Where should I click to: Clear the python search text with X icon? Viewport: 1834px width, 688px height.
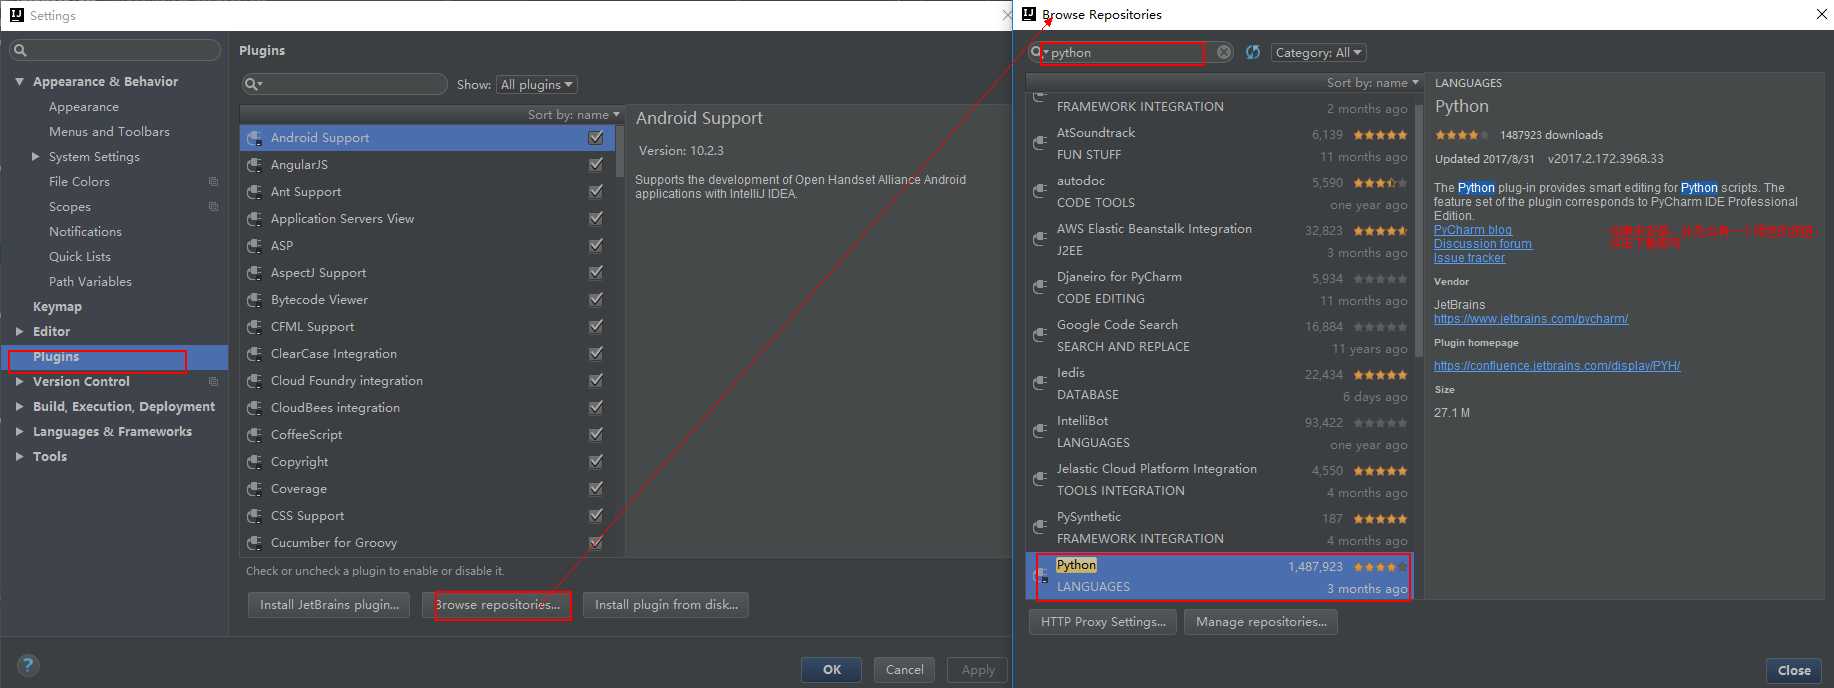1224,53
